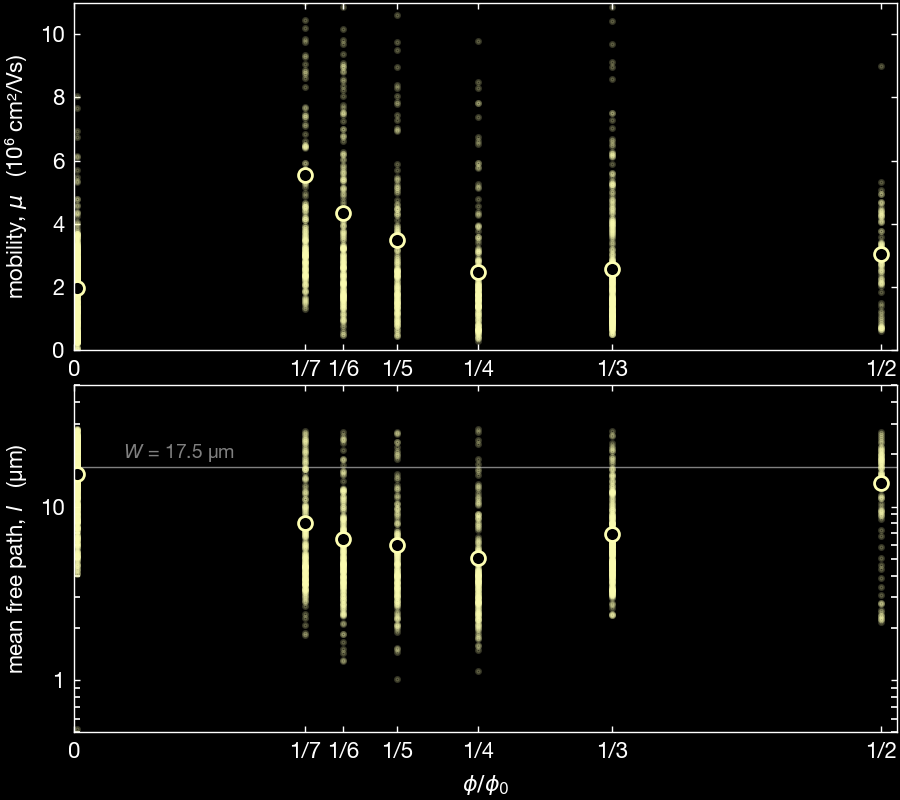
Task: Click the 1/2 tick label under top plot
Action: pos(881,368)
